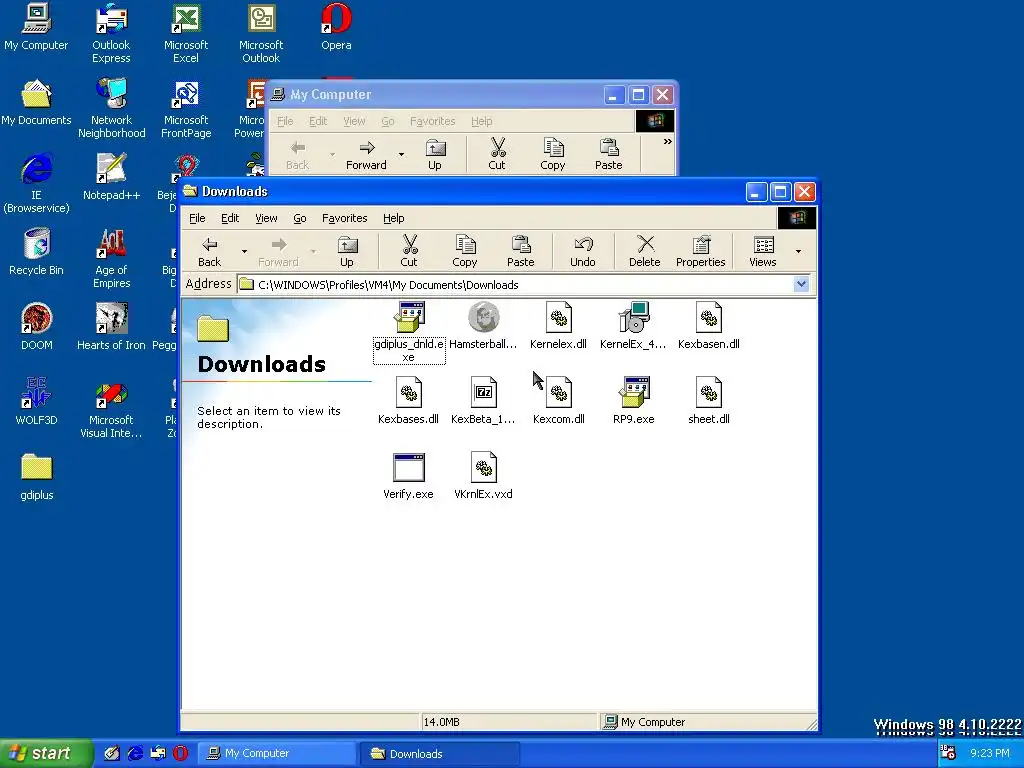Click Copy in My Computer window toolbar

[x=552, y=155]
